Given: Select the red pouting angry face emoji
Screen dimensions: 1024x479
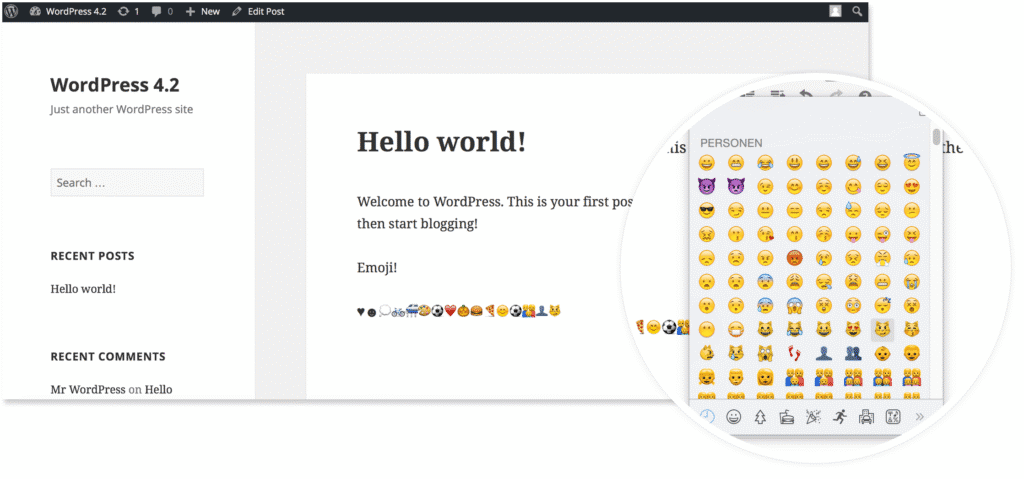Looking at the screenshot, I should tap(794, 257).
